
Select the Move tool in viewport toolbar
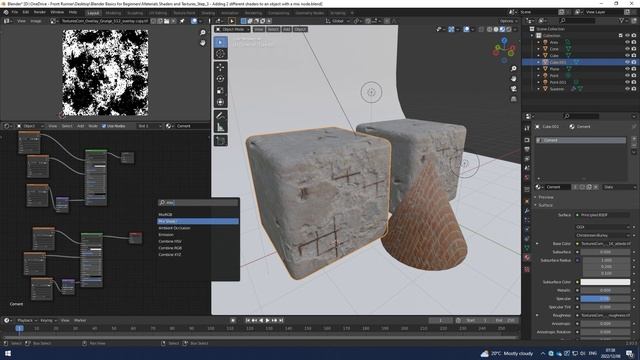tap(220, 67)
